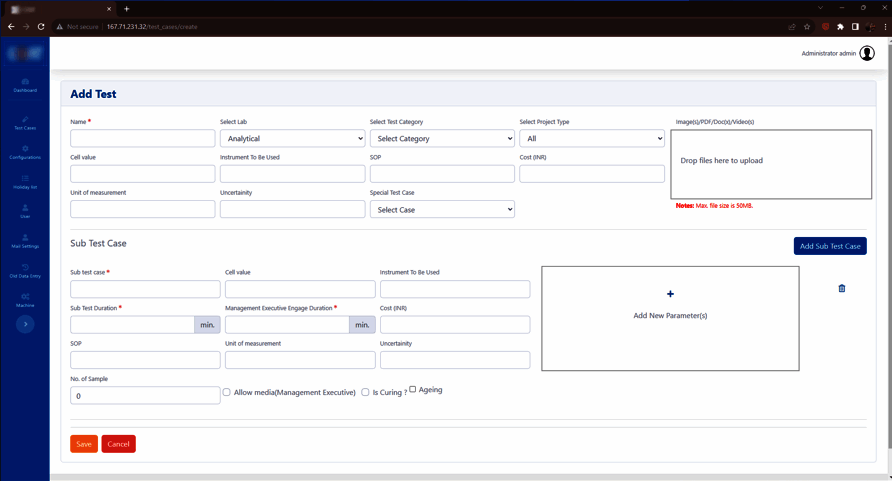
Task: Click the administrator profile avatar icon
Action: point(867,53)
